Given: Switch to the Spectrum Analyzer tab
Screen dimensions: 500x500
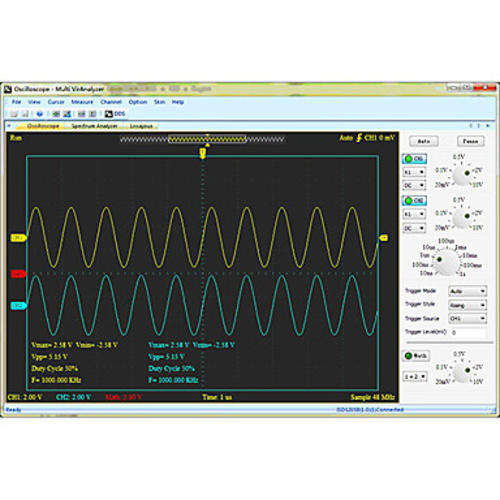Looking at the screenshot, I should [x=94, y=126].
